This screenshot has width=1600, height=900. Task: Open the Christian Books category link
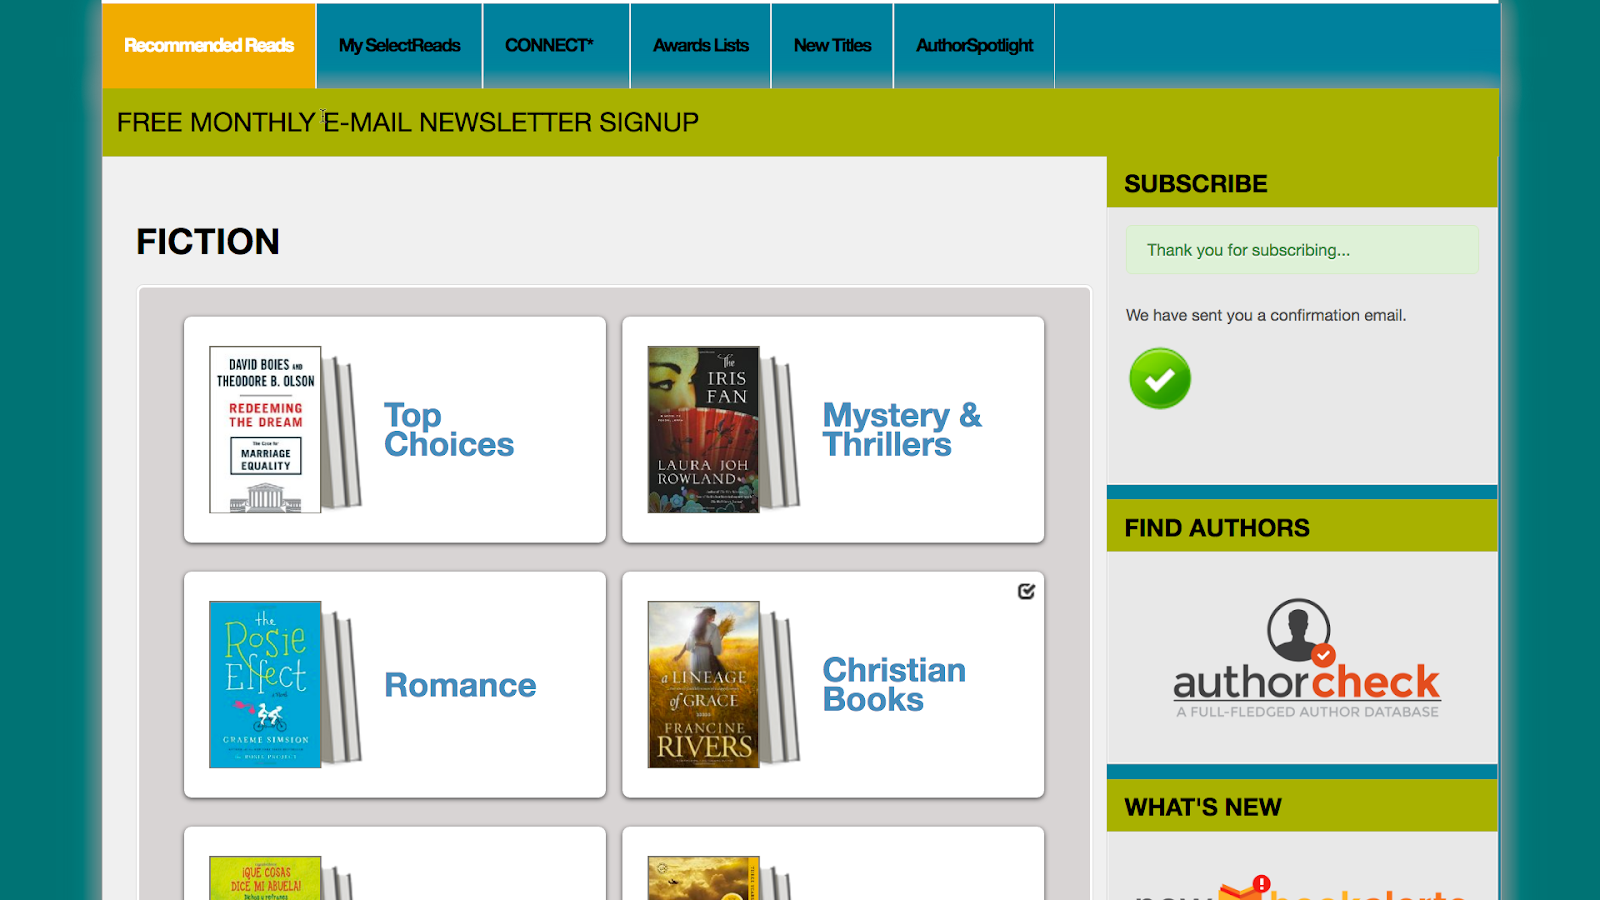[894, 685]
